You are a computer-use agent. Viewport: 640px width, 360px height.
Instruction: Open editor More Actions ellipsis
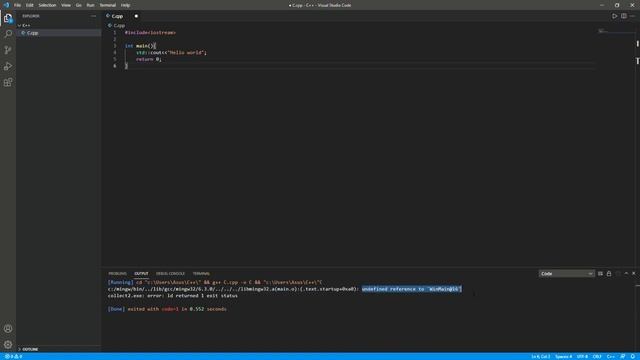coord(632,16)
